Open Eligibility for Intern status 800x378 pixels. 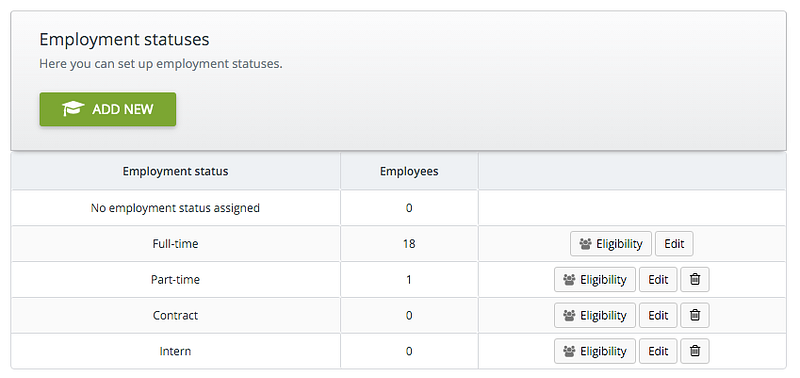pyautogui.click(x=595, y=351)
